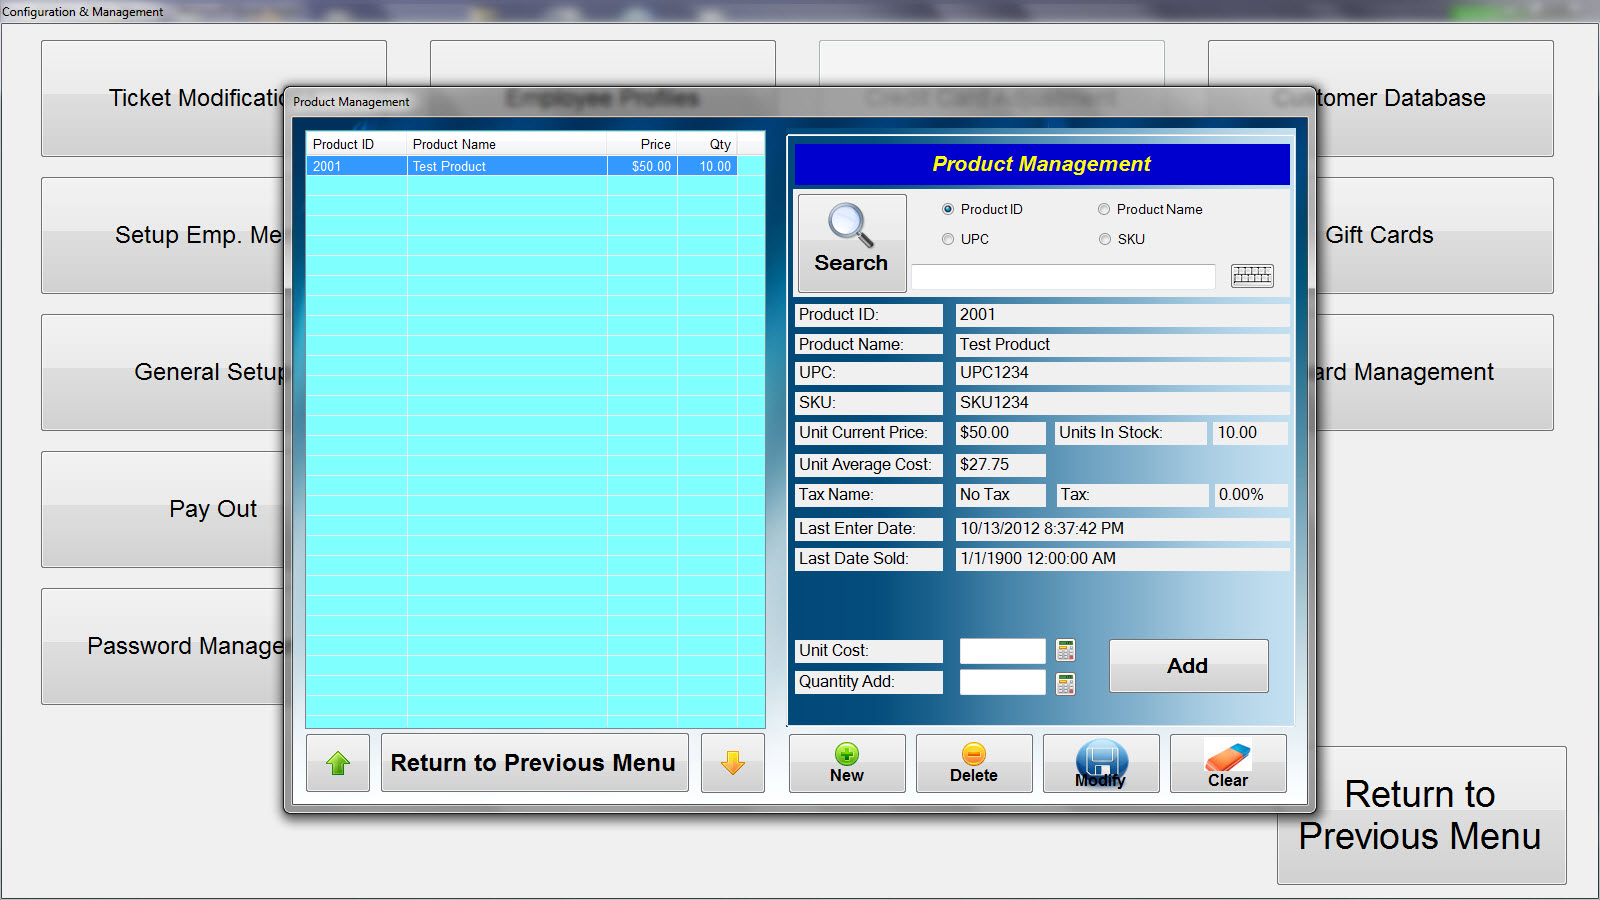This screenshot has width=1600, height=900.
Task: Click the Clear eraser button
Action: [x=1227, y=763]
